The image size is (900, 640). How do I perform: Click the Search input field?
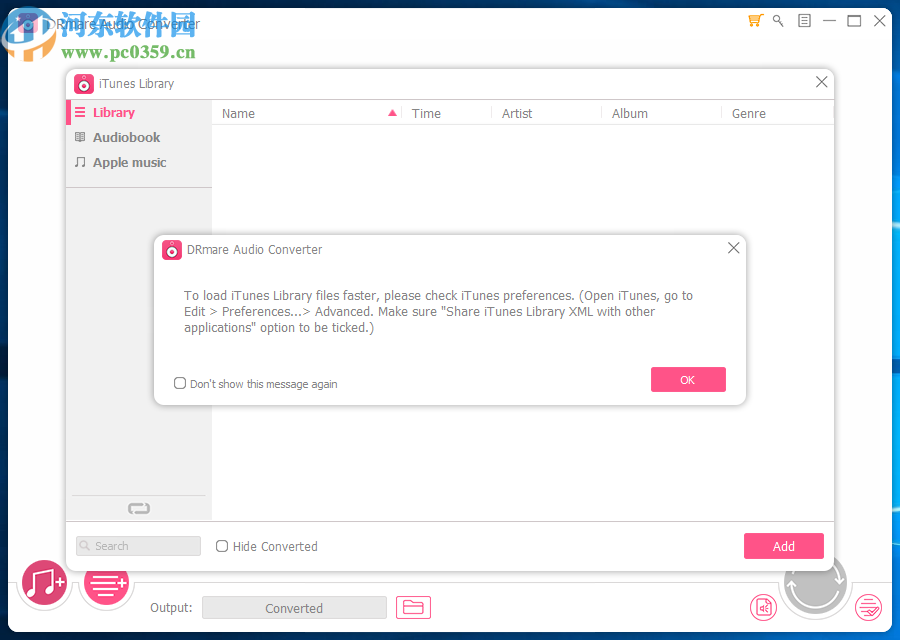pos(138,546)
